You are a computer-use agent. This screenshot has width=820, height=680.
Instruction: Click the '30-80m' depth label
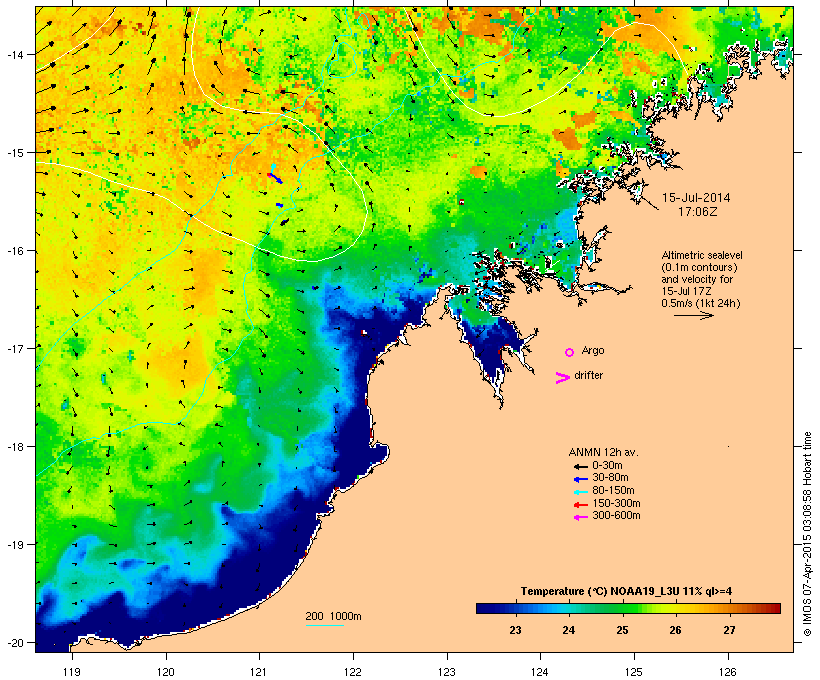(610, 478)
